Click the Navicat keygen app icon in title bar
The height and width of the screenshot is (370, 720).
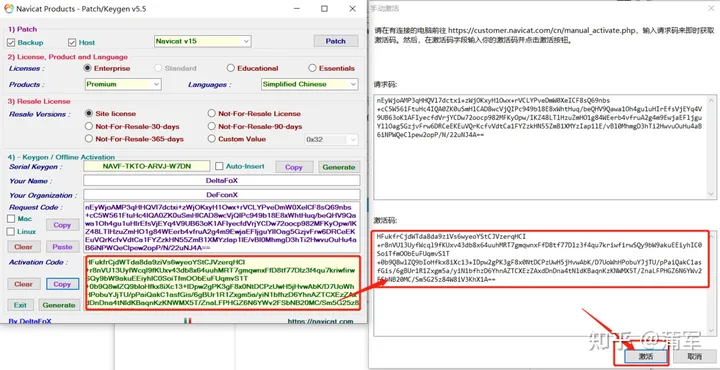[8, 9]
